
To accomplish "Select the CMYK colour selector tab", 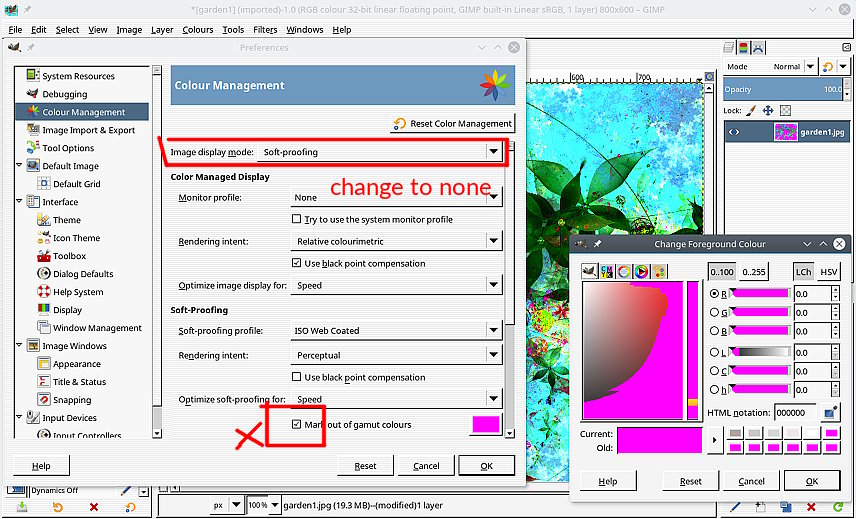I will 607,271.
